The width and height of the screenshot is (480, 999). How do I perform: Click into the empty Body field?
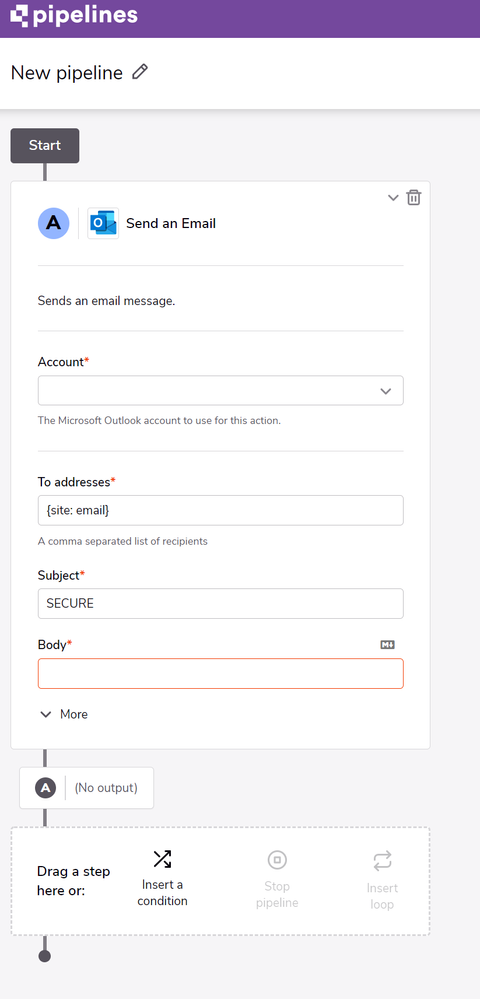click(221, 673)
